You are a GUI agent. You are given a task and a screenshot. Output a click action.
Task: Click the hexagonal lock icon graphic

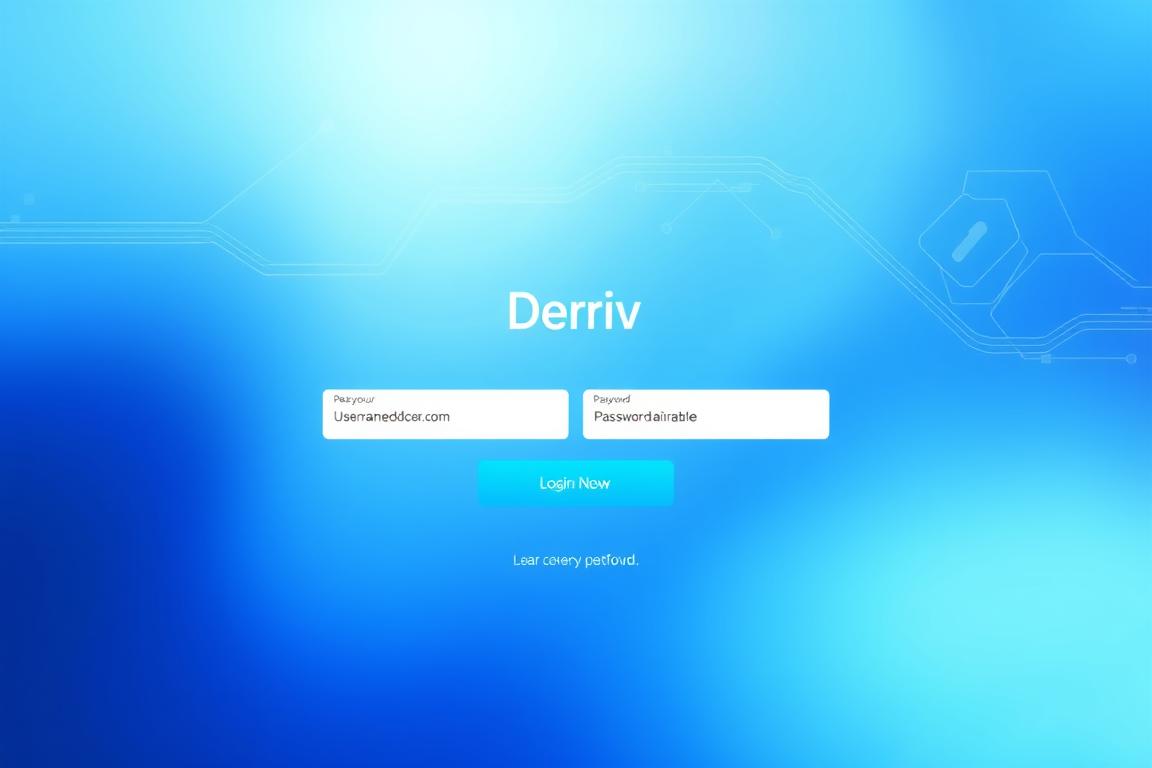click(970, 240)
